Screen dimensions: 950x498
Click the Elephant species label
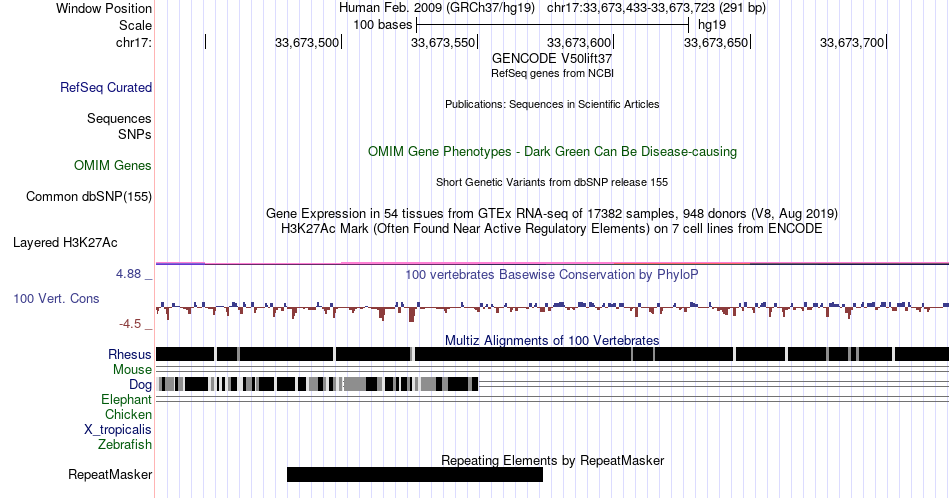point(126,399)
